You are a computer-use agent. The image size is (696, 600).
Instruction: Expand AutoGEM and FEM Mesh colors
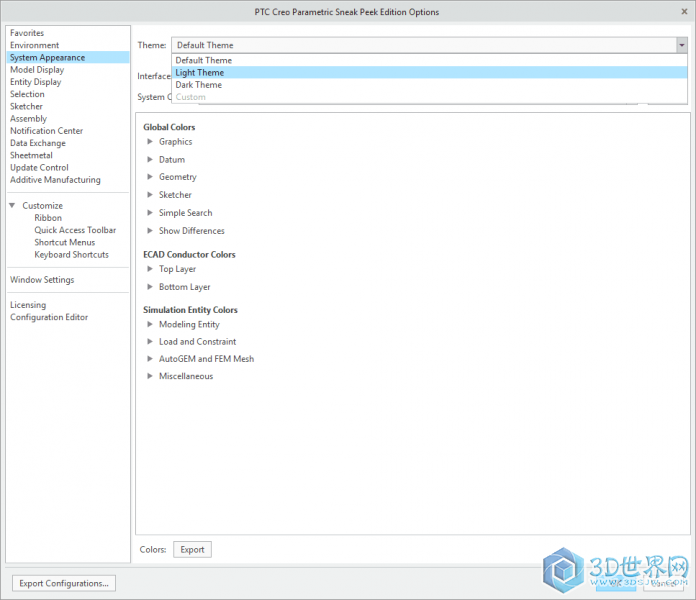(150, 359)
